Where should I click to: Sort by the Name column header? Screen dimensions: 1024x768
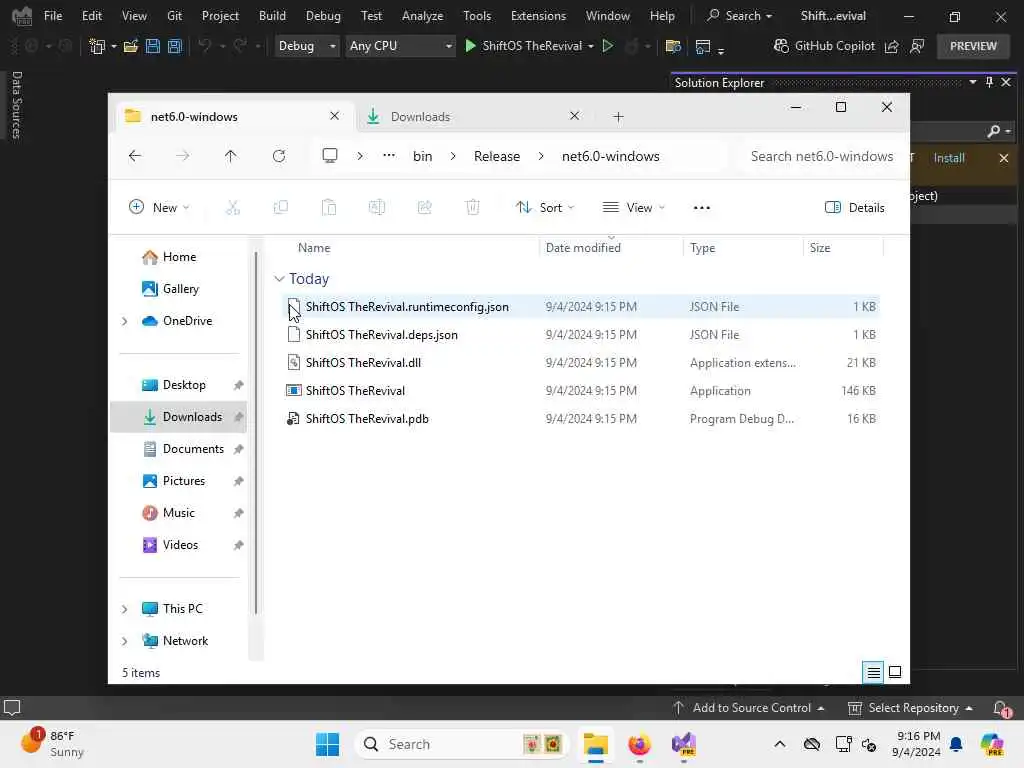tap(314, 248)
